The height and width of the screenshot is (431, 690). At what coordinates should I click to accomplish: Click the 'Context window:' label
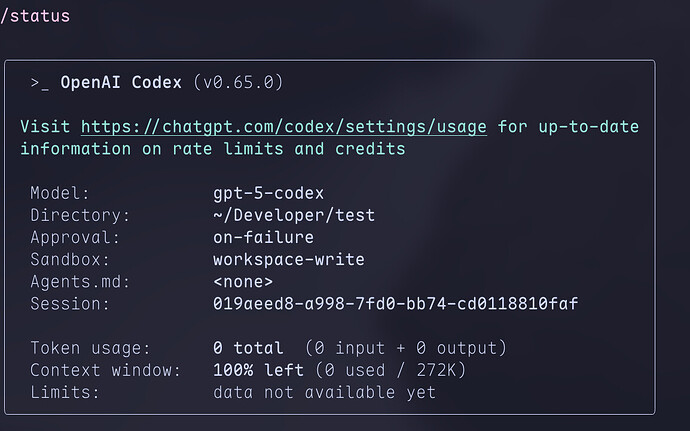105,370
